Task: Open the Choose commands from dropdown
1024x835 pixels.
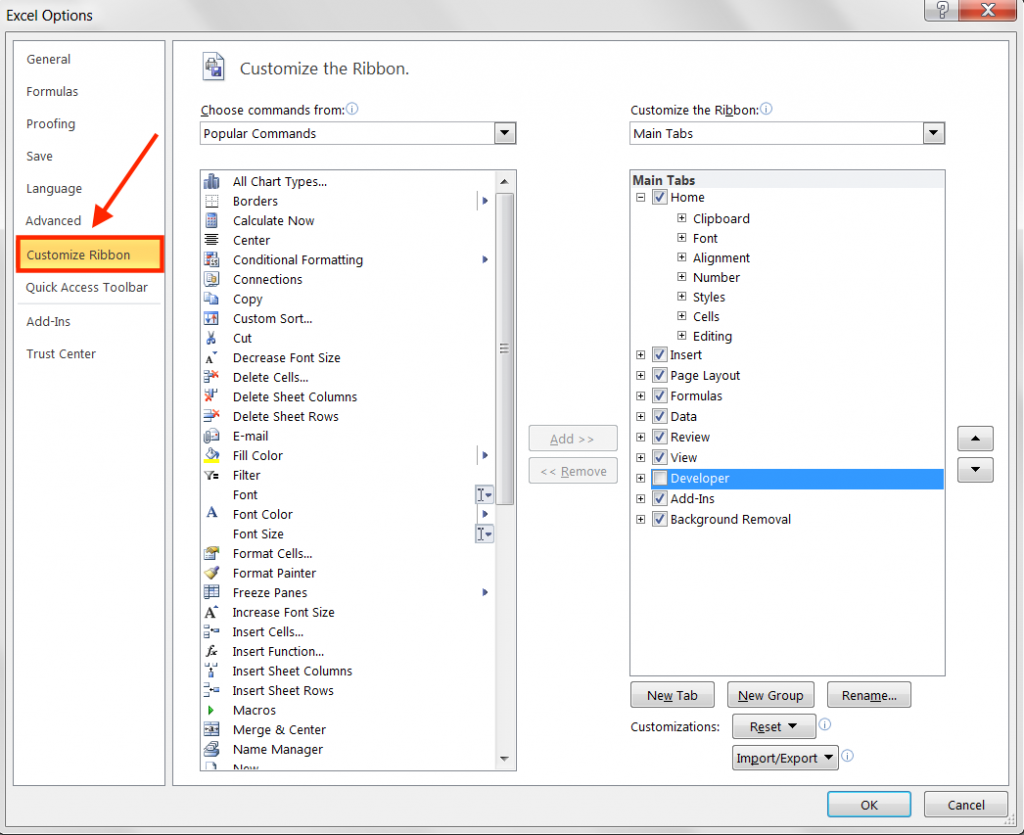Action: point(505,133)
